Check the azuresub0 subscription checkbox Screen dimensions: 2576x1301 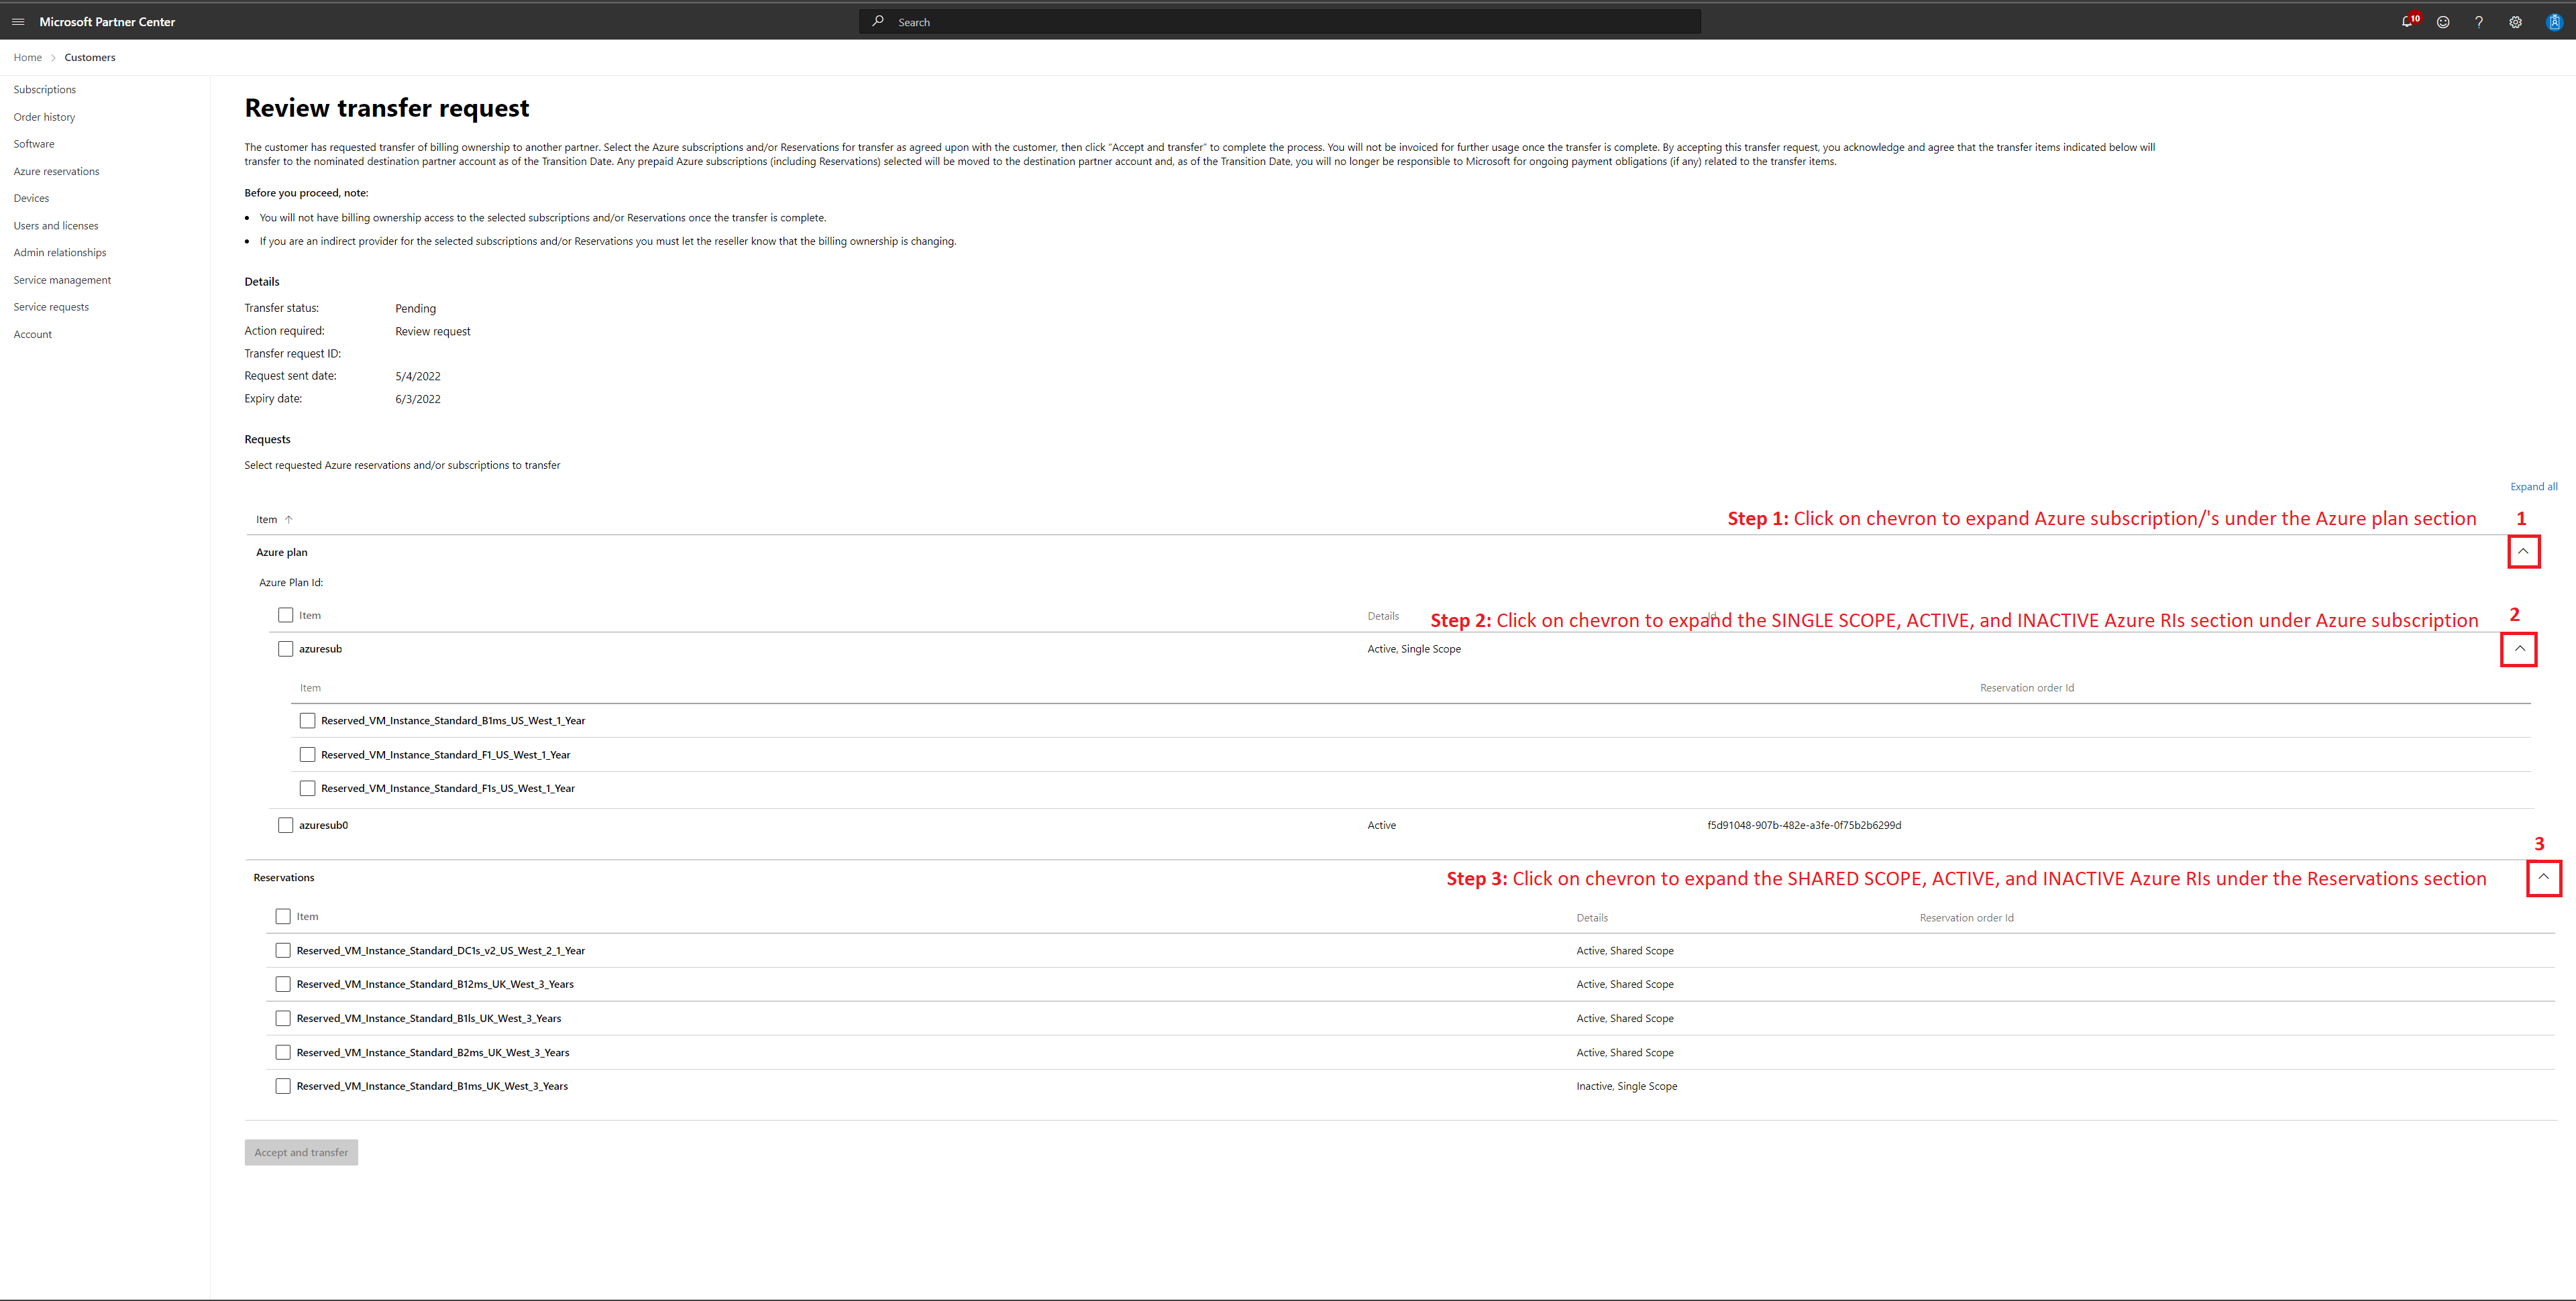[286, 825]
